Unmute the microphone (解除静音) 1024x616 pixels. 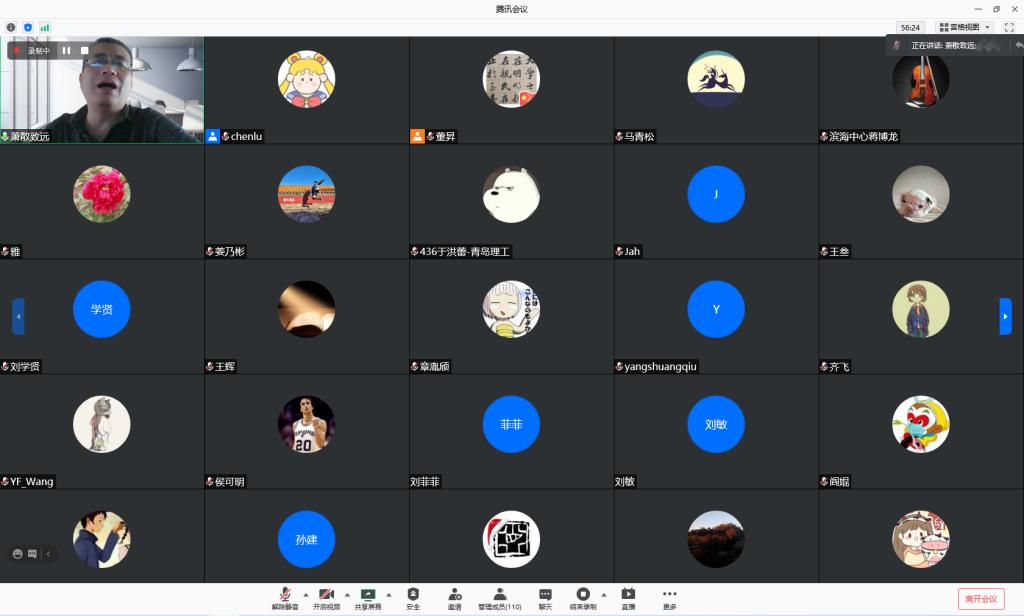[284, 598]
